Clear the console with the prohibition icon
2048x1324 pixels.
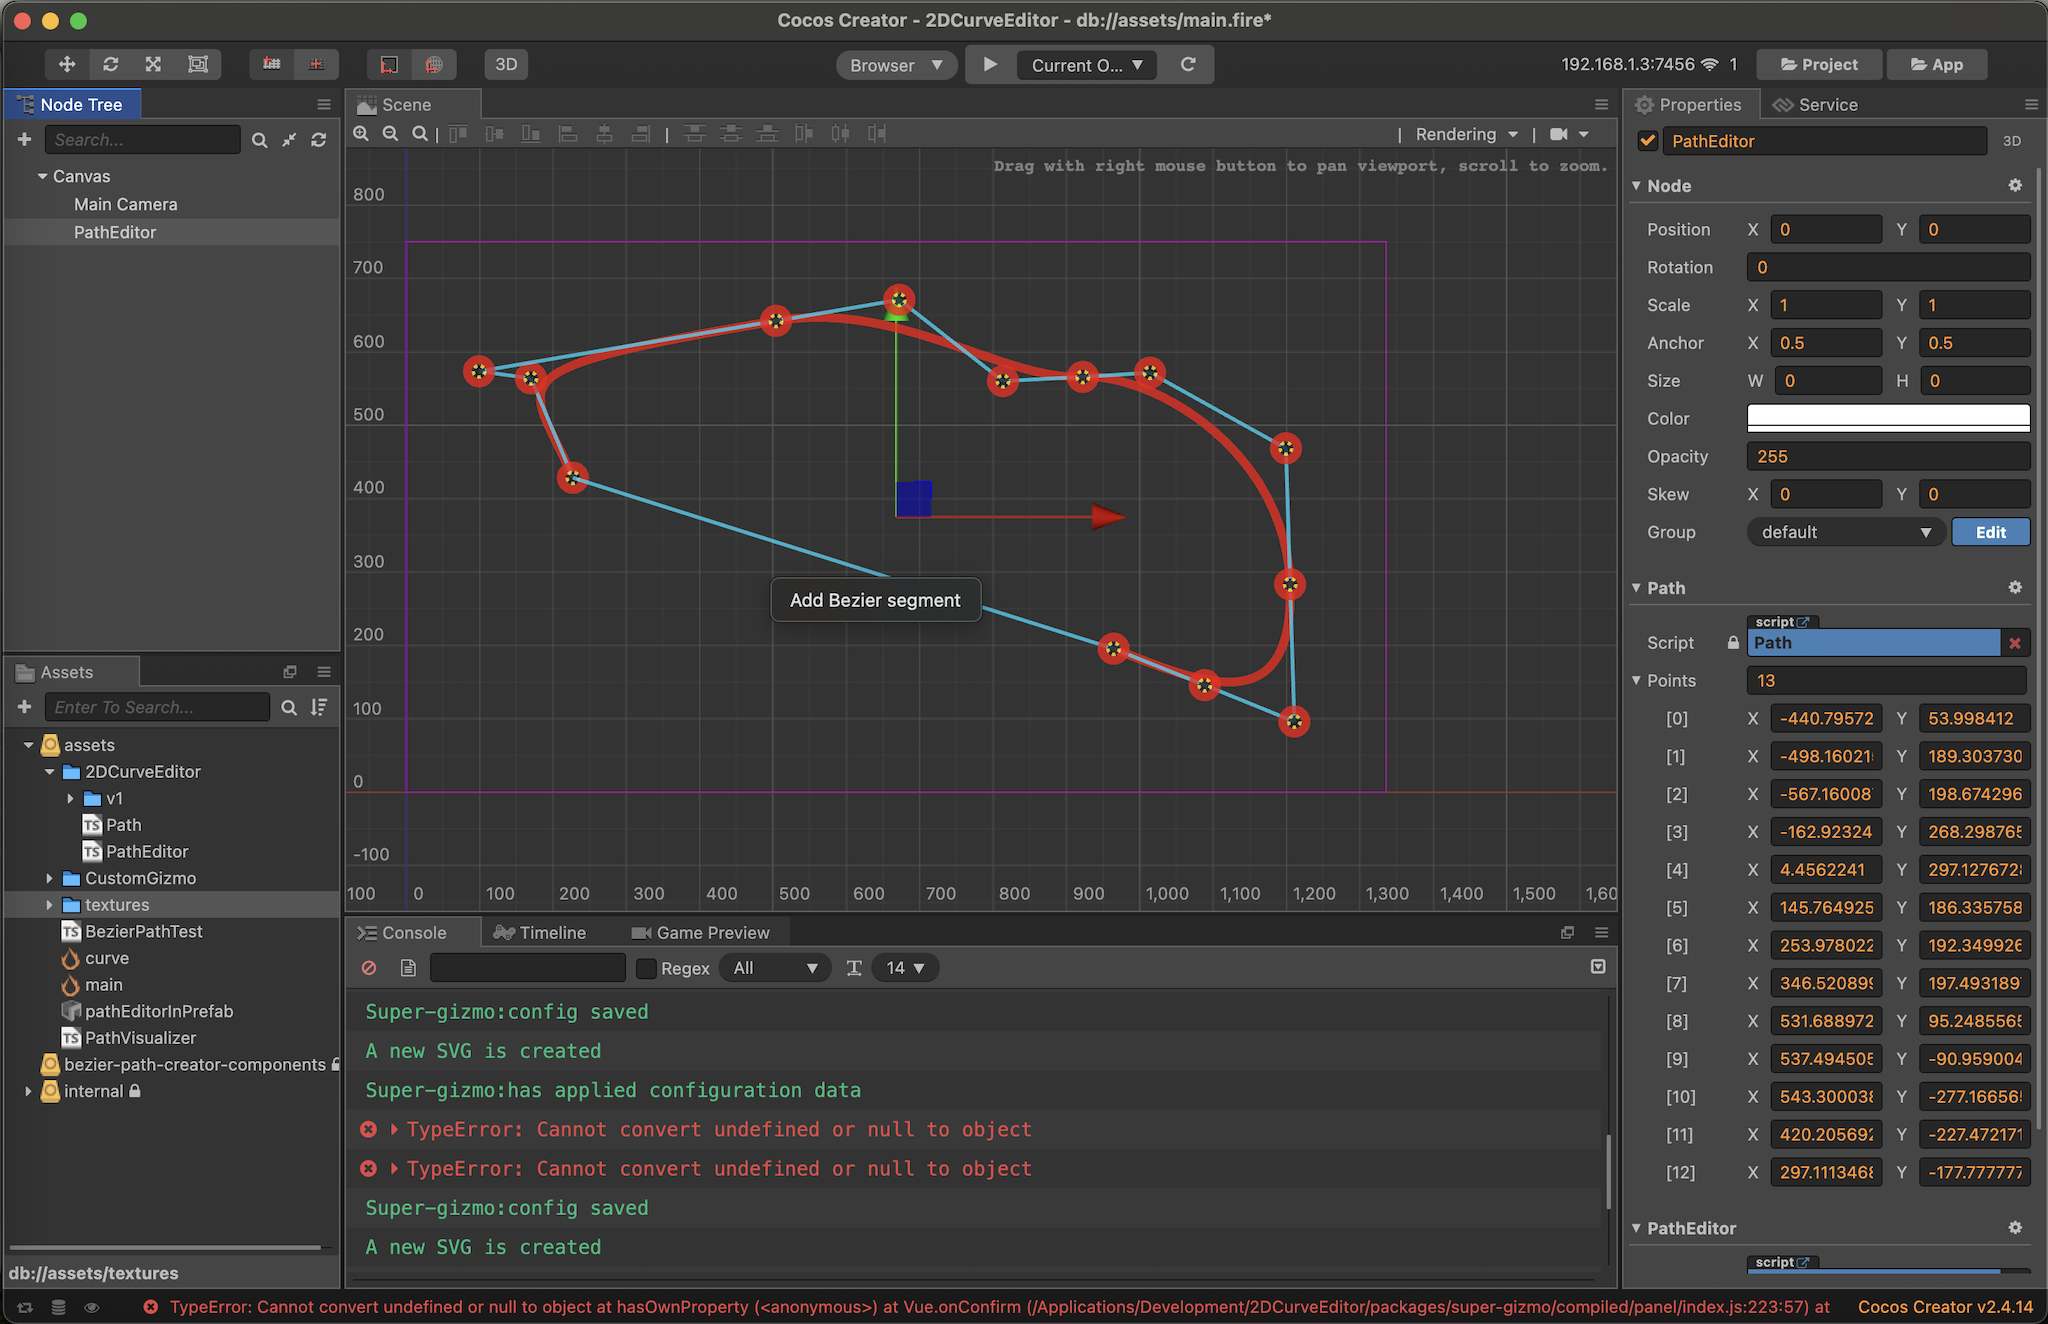point(369,967)
